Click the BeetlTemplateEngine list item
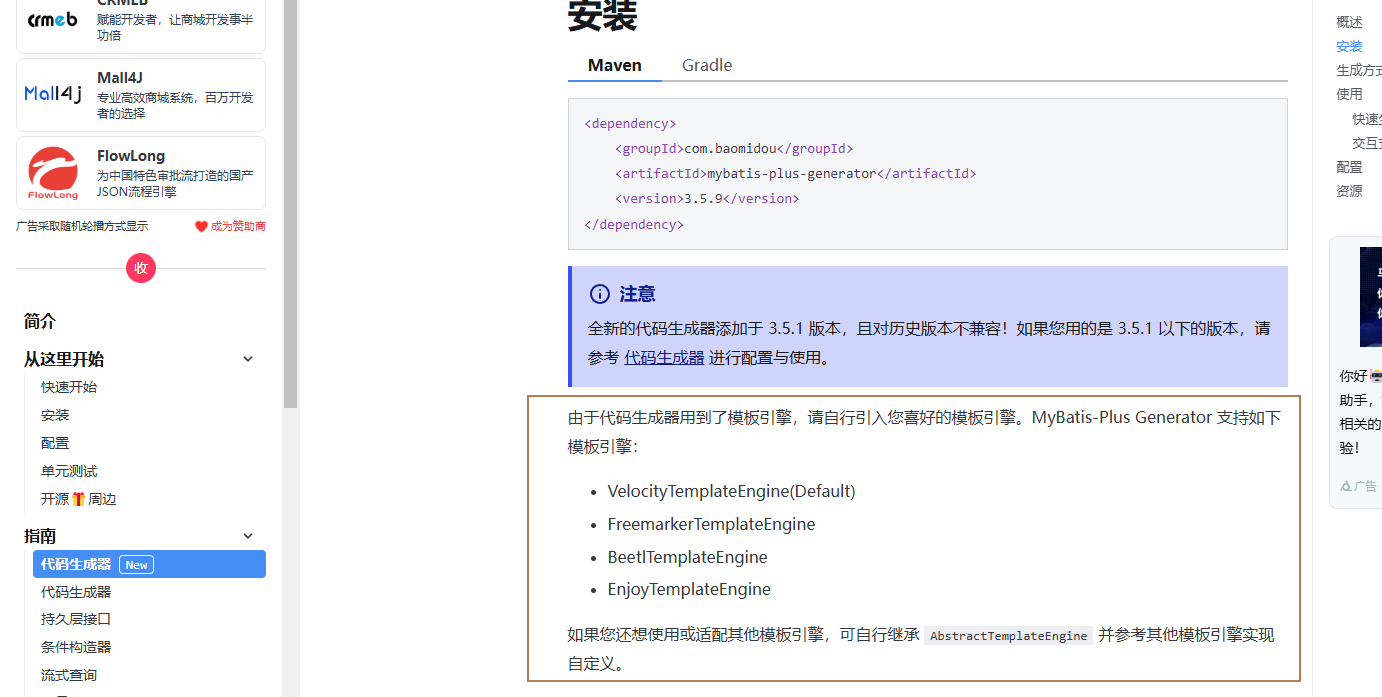Screen dimensions: 1382x697 tap(687, 557)
